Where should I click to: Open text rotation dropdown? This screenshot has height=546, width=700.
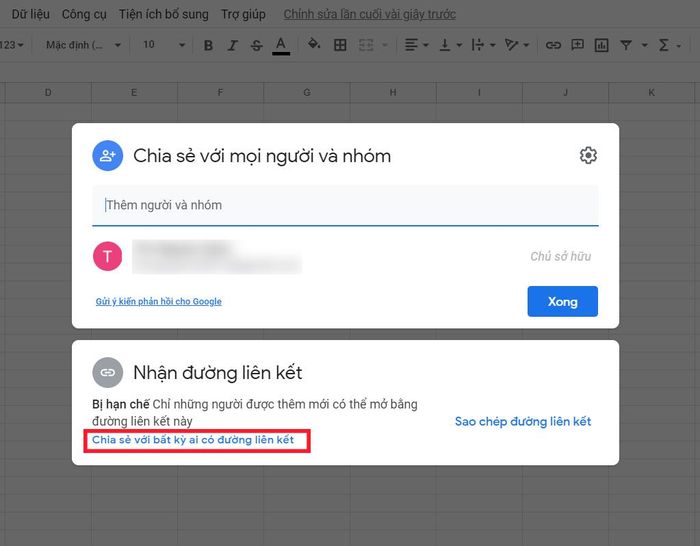tap(517, 45)
